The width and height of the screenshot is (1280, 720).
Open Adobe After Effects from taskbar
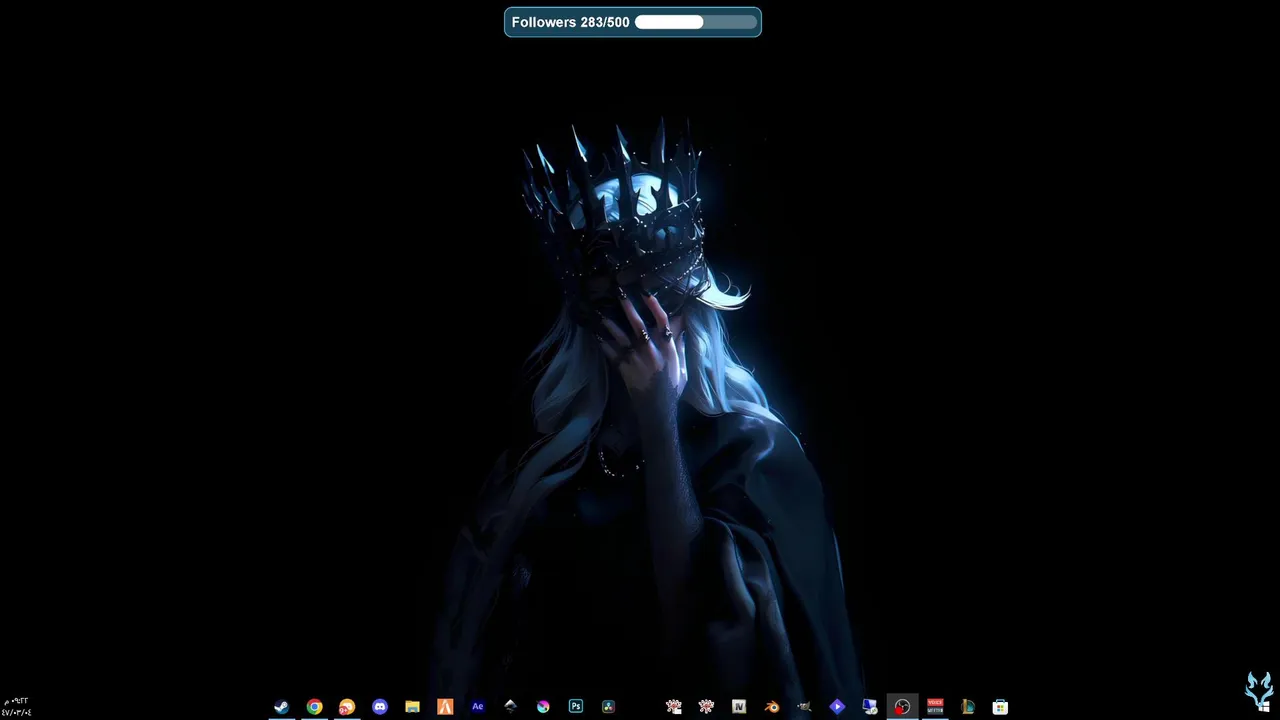[478, 706]
